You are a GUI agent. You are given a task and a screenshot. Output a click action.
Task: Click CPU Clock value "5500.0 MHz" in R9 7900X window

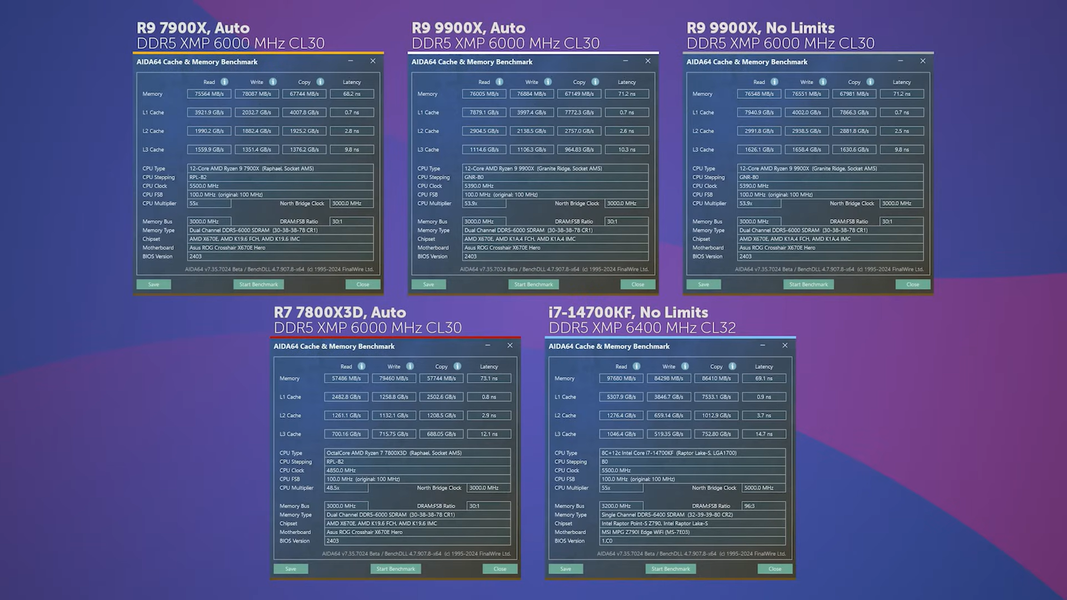click(x=280, y=186)
